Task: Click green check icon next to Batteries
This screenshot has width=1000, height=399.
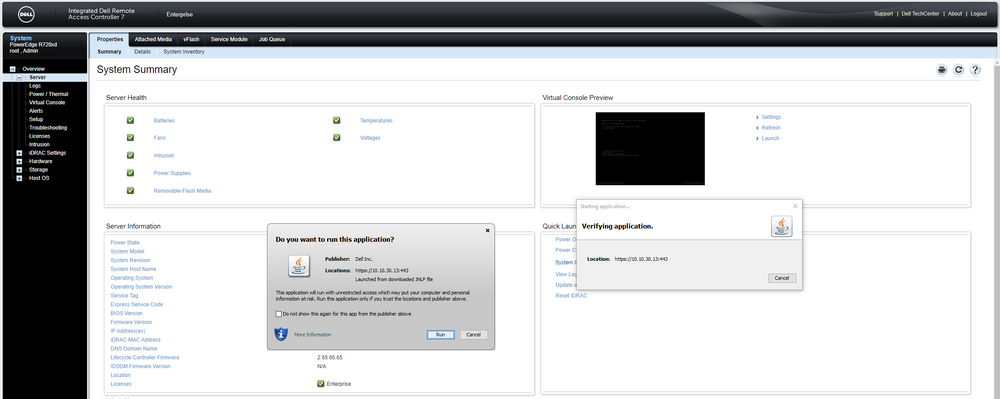Action: 131,120
